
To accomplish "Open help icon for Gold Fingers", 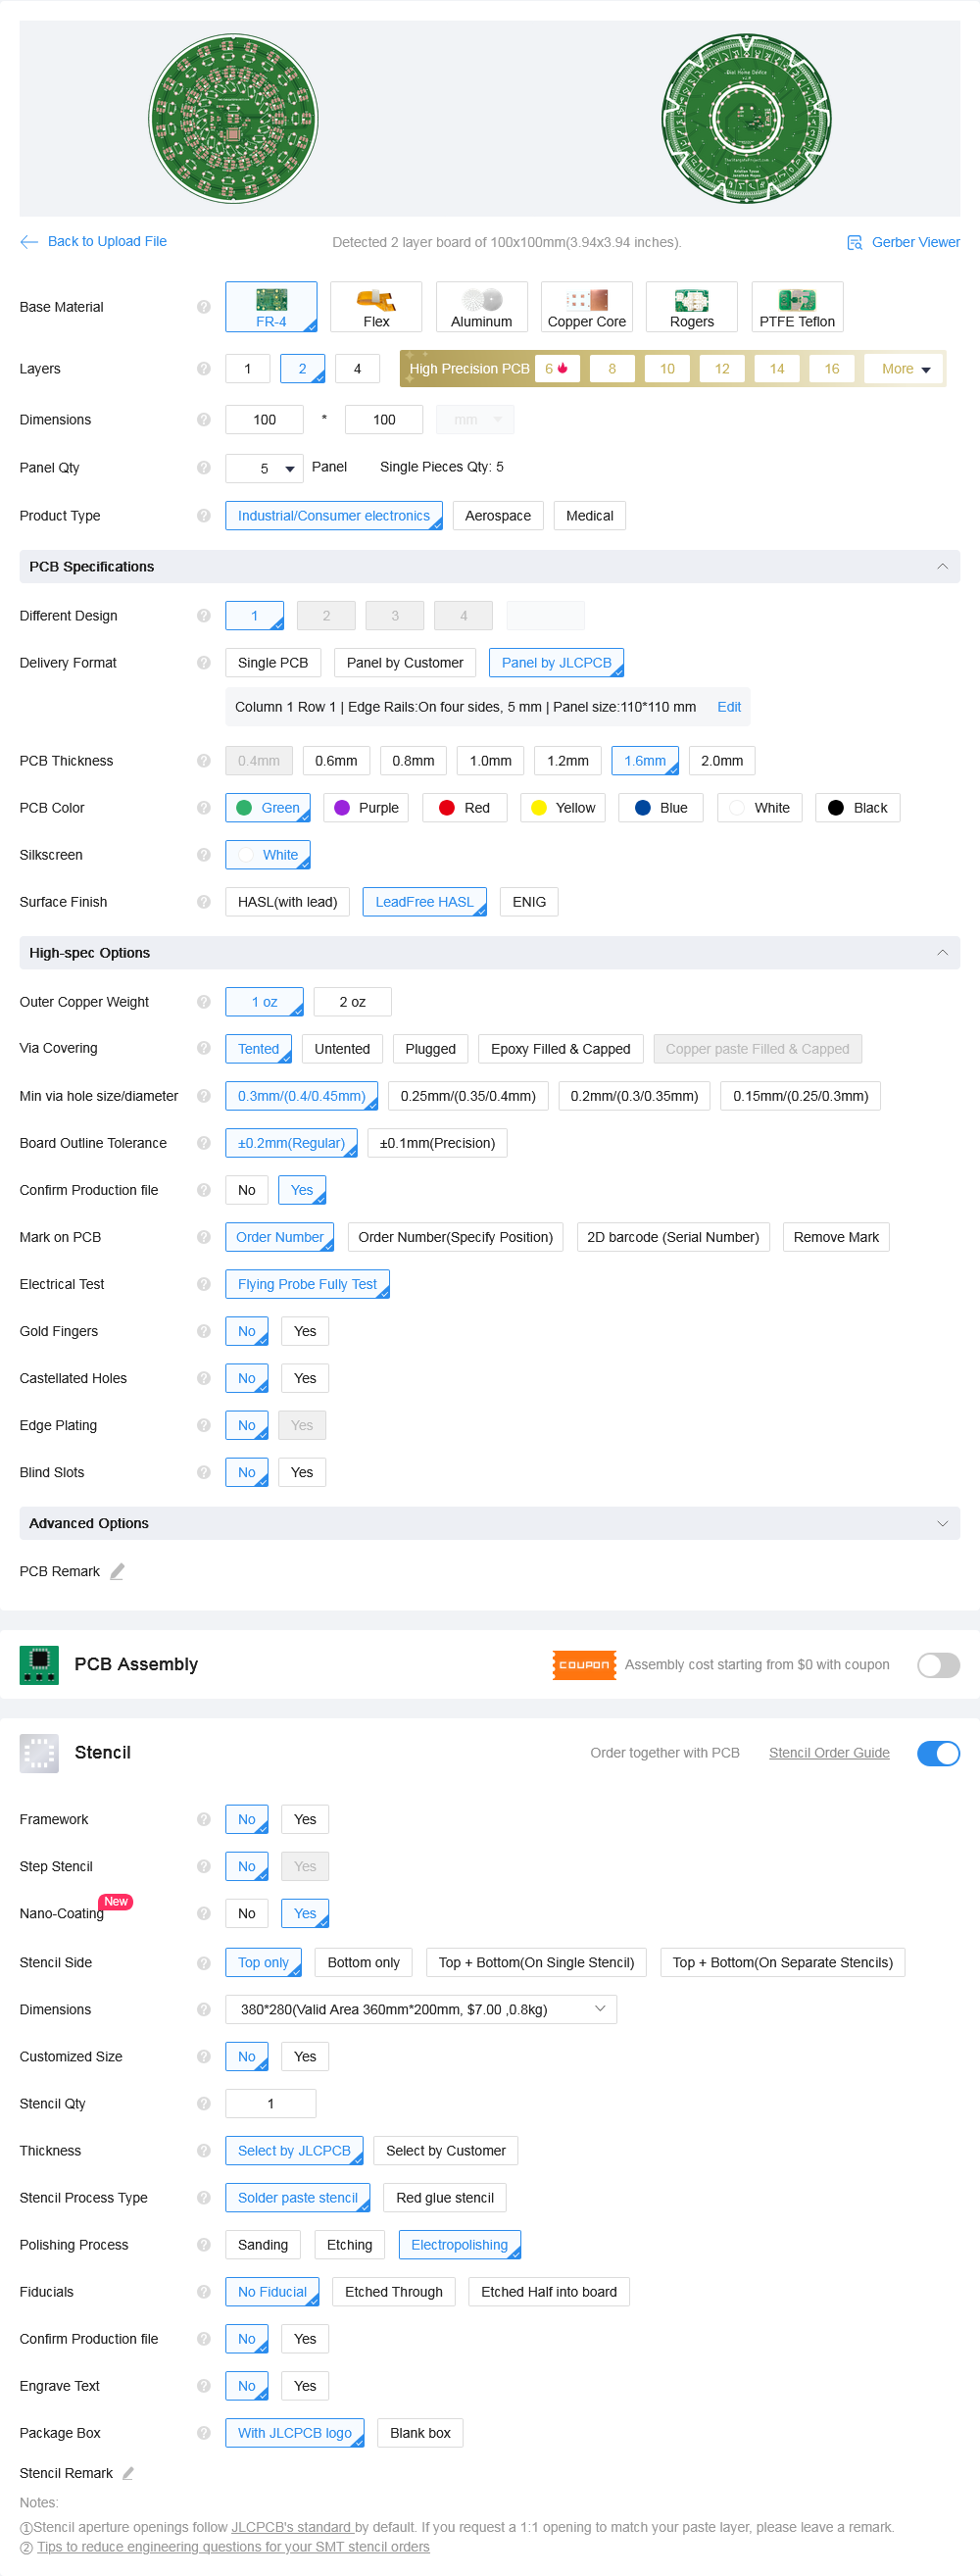I will coord(204,1331).
